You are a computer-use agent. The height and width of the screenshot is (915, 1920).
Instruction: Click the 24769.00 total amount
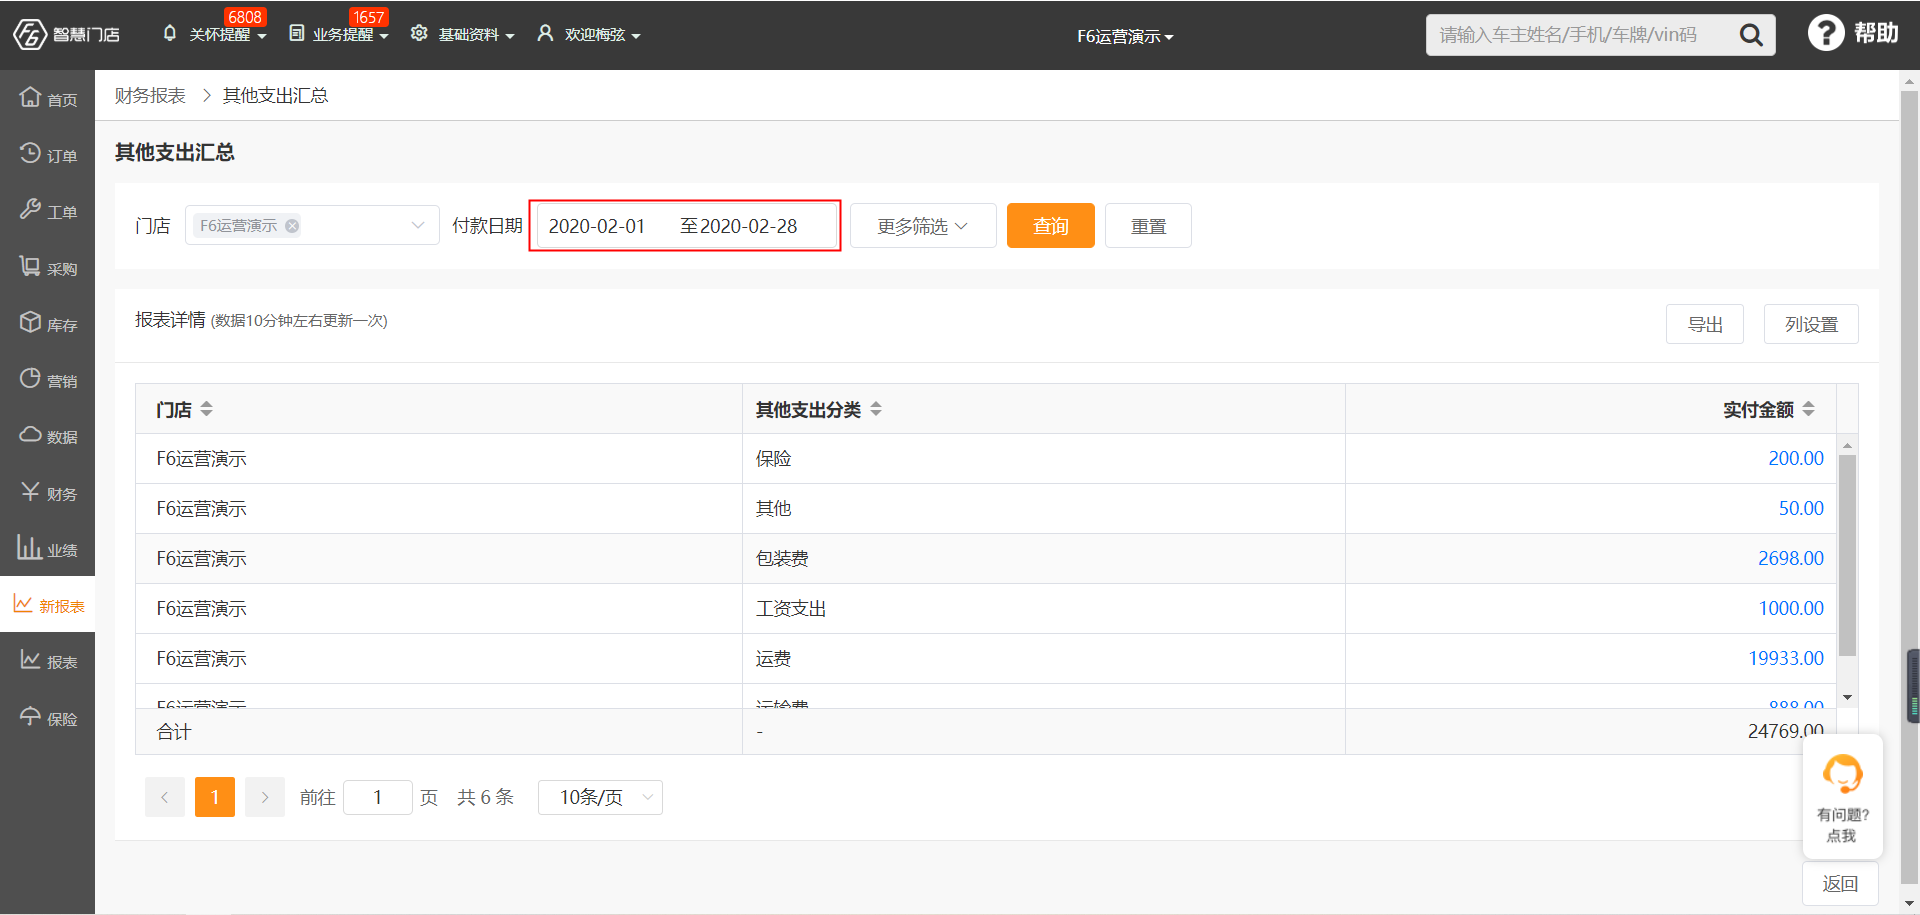click(1785, 731)
